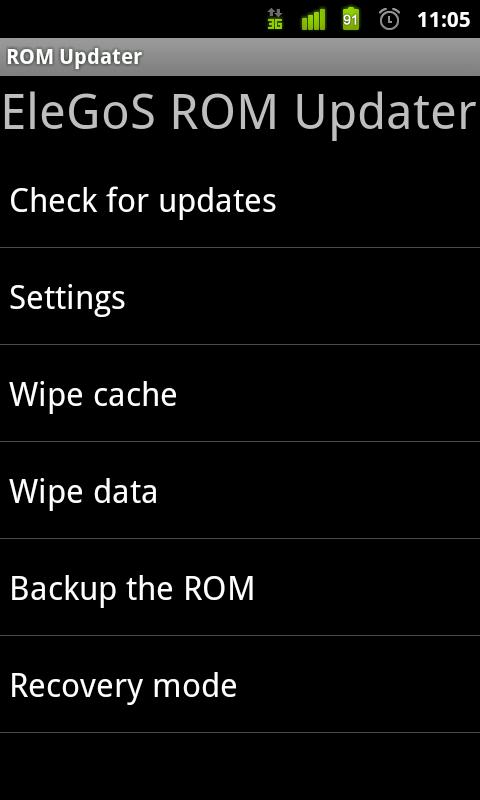Viewport: 480px width, 800px height.
Task: Select Check for updates
Action: click(240, 199)
